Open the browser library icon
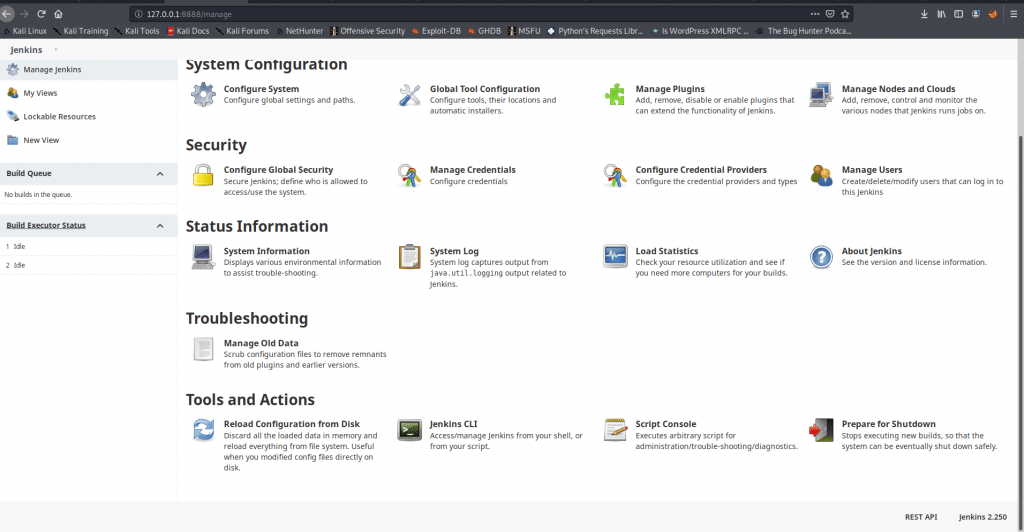Screen dimensions: 1024x532 click(941, 14)
